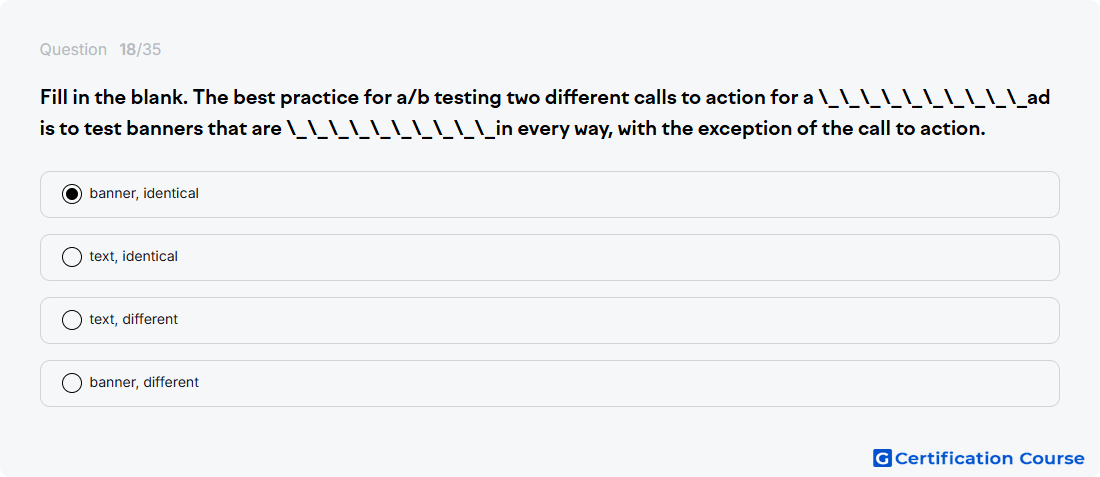The image size is (1100, 477).
Task: Click the 'banner, different' answer label text
Action: tap(144, 383)
